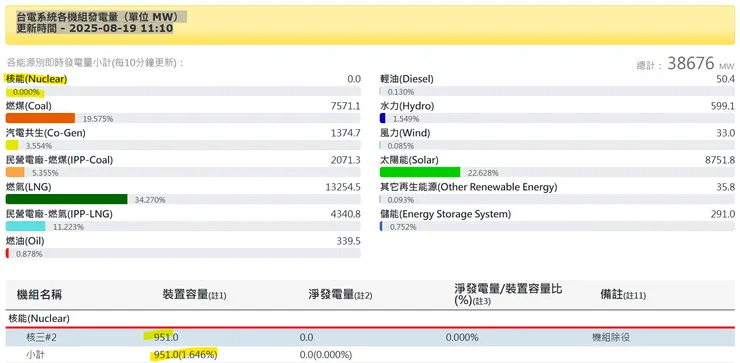740x363 pixels.
Task: Click the 淨發電量/裝置容量比 column header
Action: pos(508,294)
